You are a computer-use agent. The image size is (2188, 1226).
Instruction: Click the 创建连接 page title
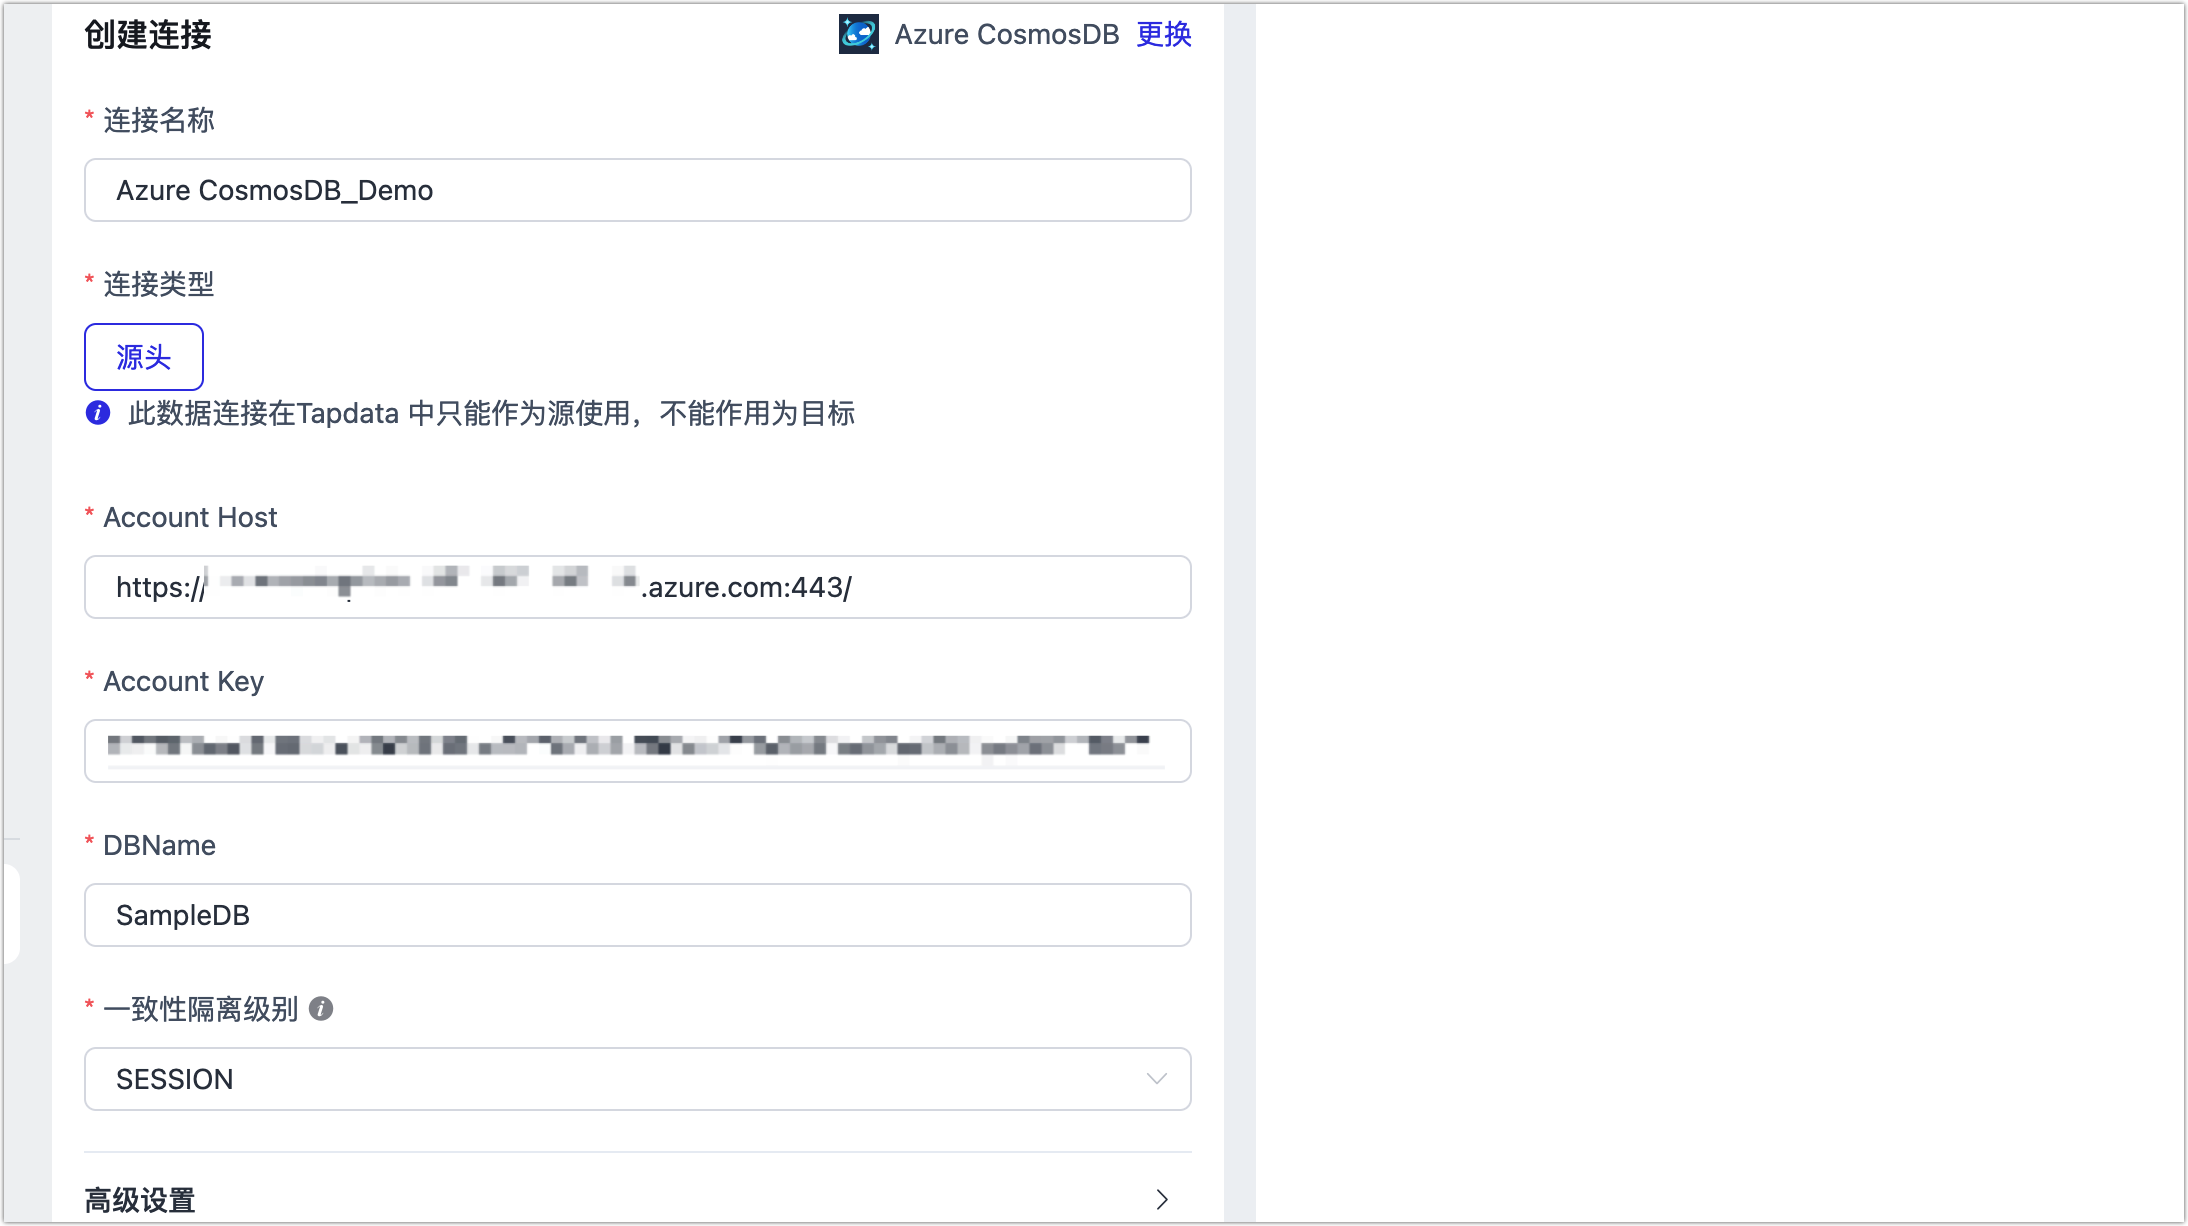point(147,35)
